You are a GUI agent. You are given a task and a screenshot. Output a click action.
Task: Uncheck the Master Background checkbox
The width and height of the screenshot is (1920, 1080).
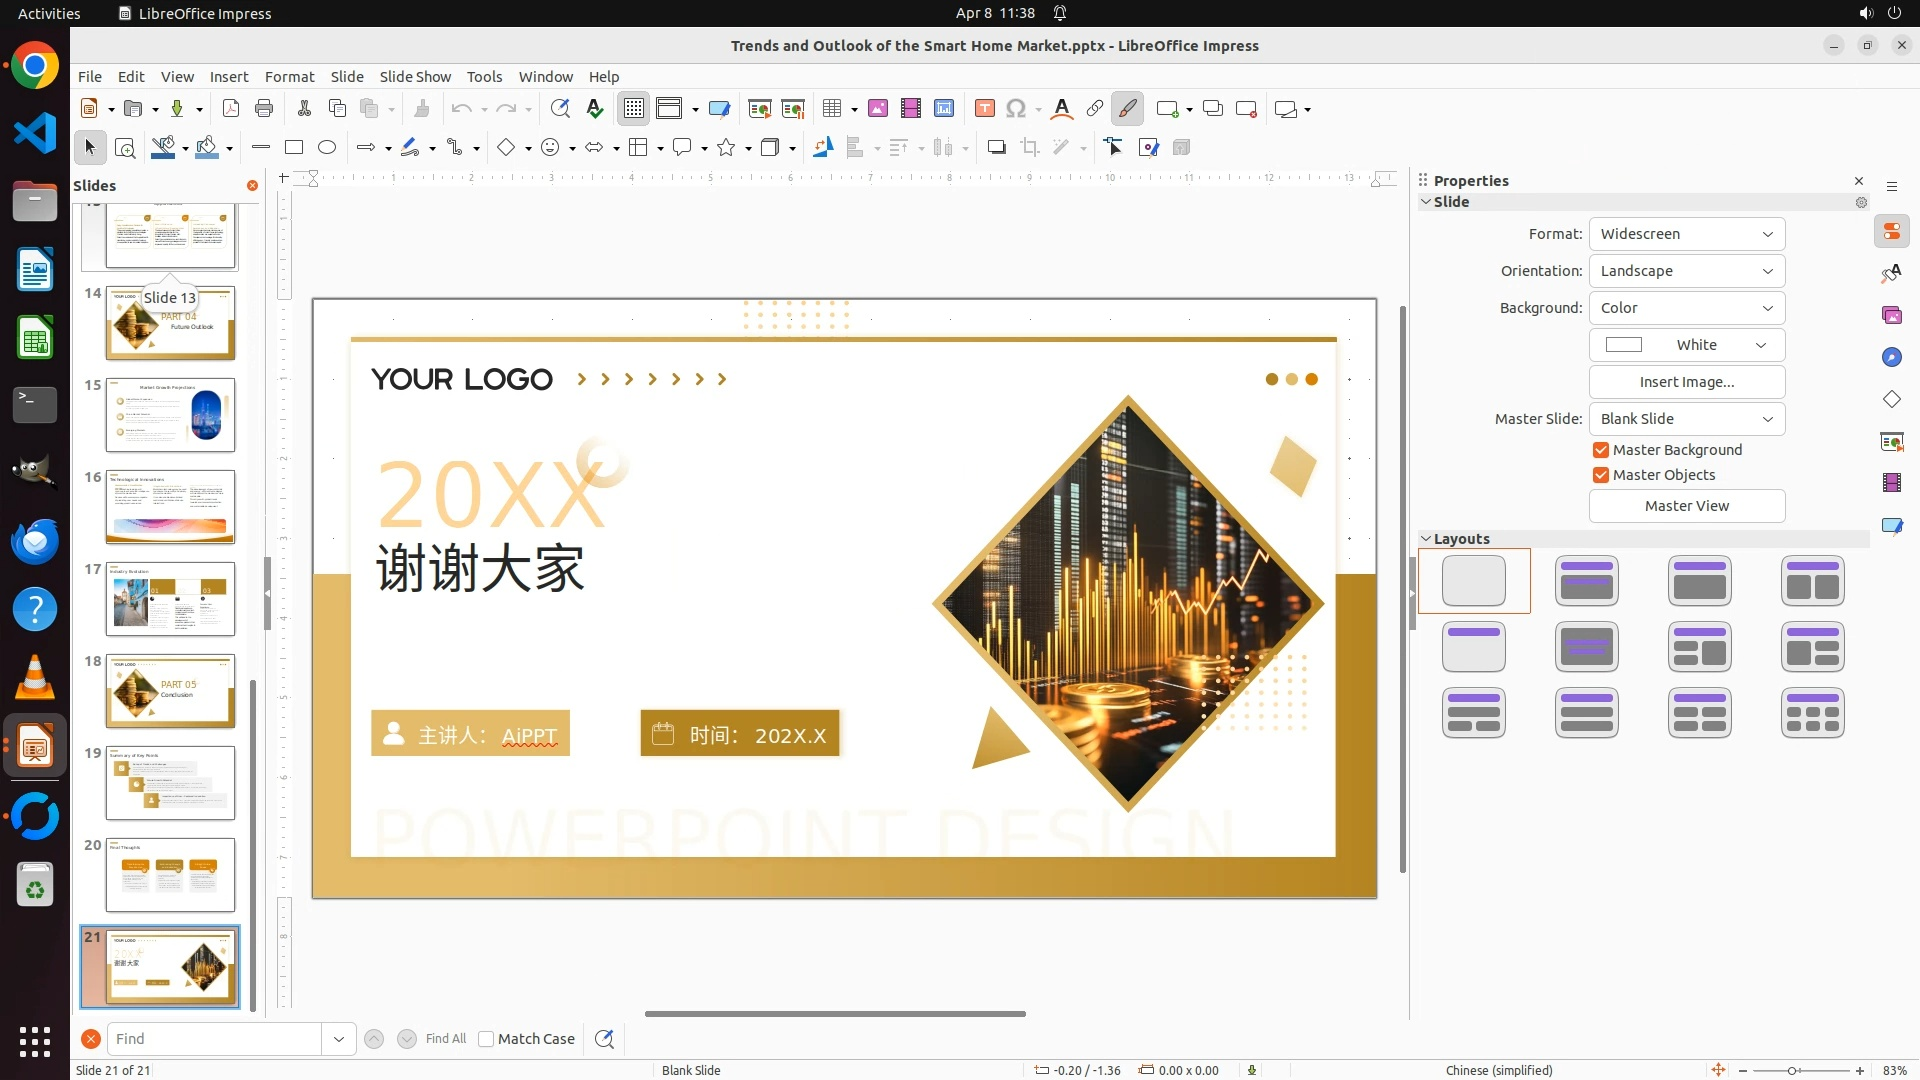click(1601, 450)
